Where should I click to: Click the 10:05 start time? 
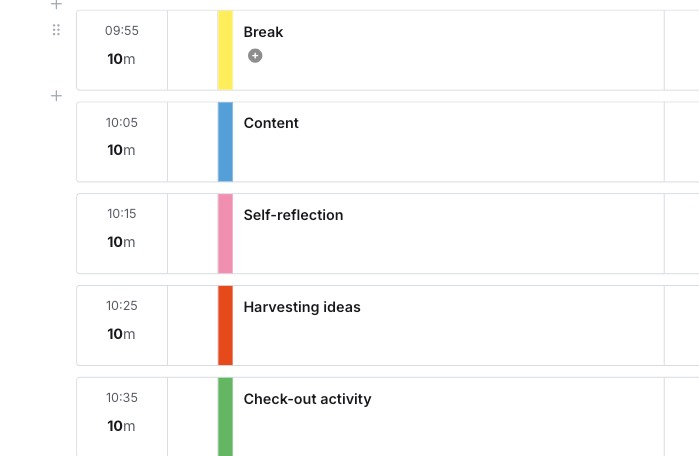(x=122, y=123)
